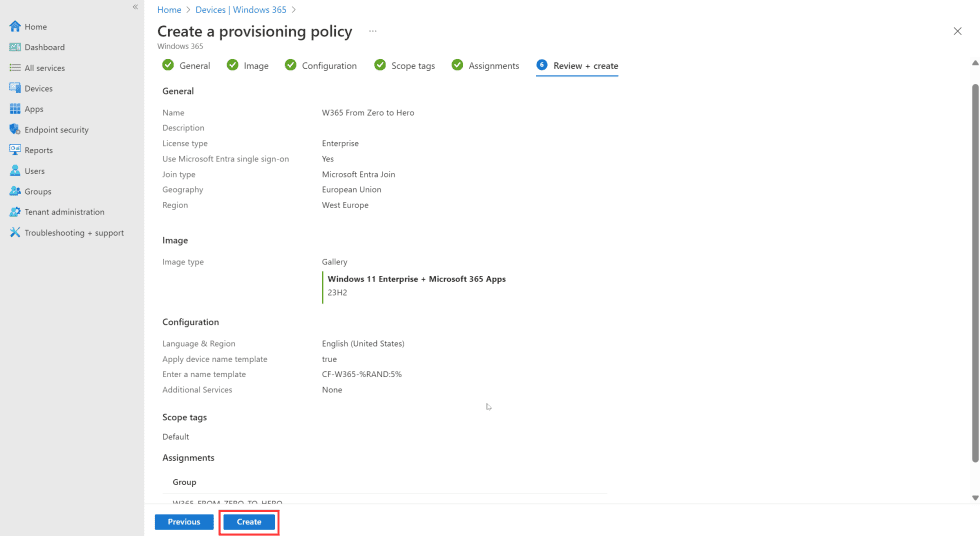Screen dimensions: 980x536
Task: Click the West Europe region value
Action: 345,206
